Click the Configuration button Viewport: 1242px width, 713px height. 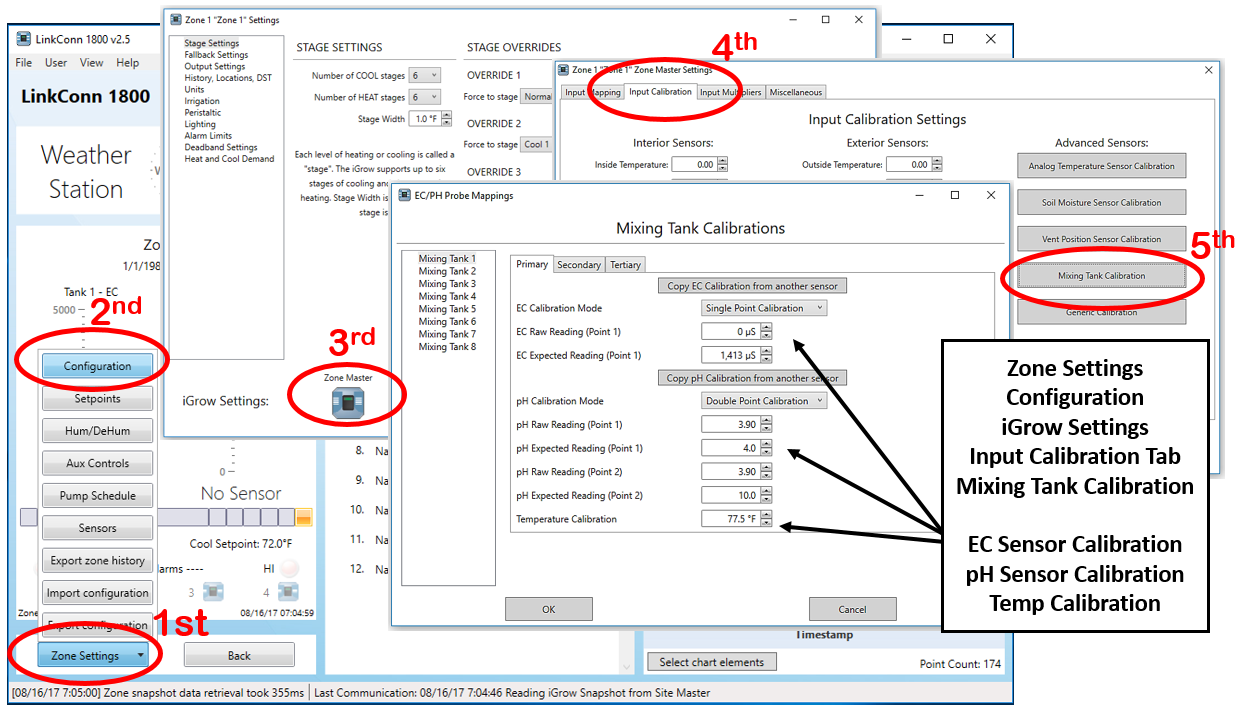pos(97,366)
